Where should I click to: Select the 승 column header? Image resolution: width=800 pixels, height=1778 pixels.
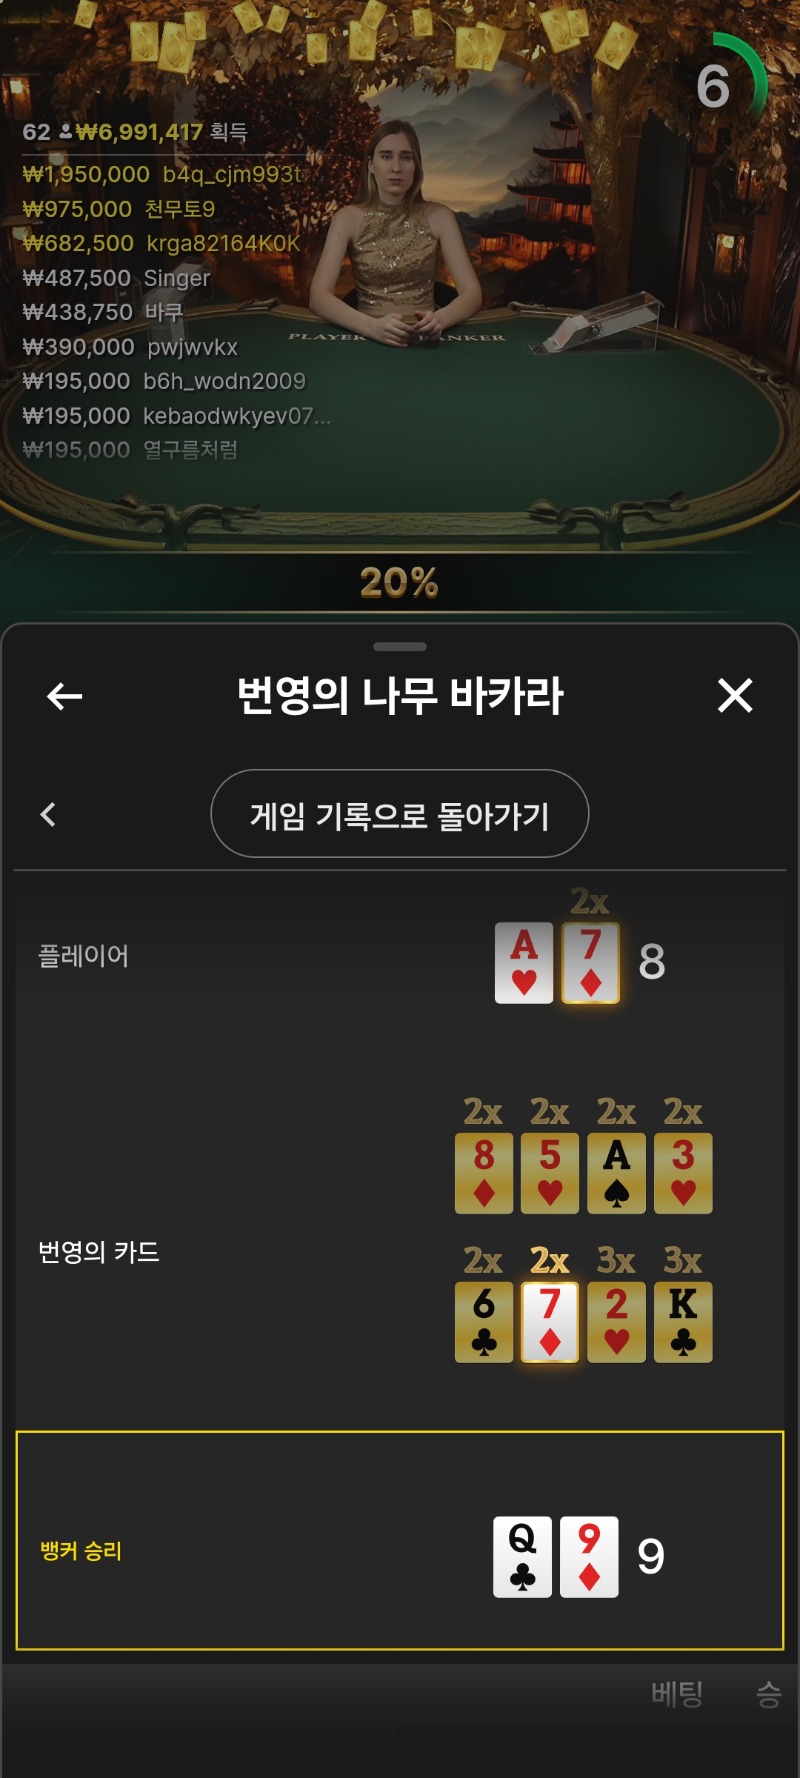[x=768, y=1693]
